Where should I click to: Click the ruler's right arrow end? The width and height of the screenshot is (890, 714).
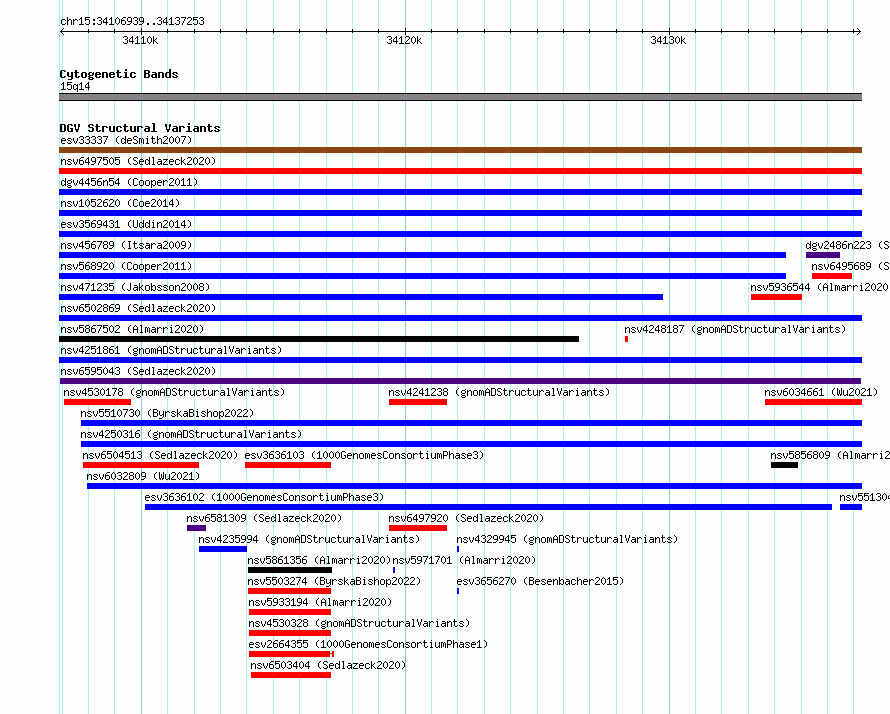858,31
